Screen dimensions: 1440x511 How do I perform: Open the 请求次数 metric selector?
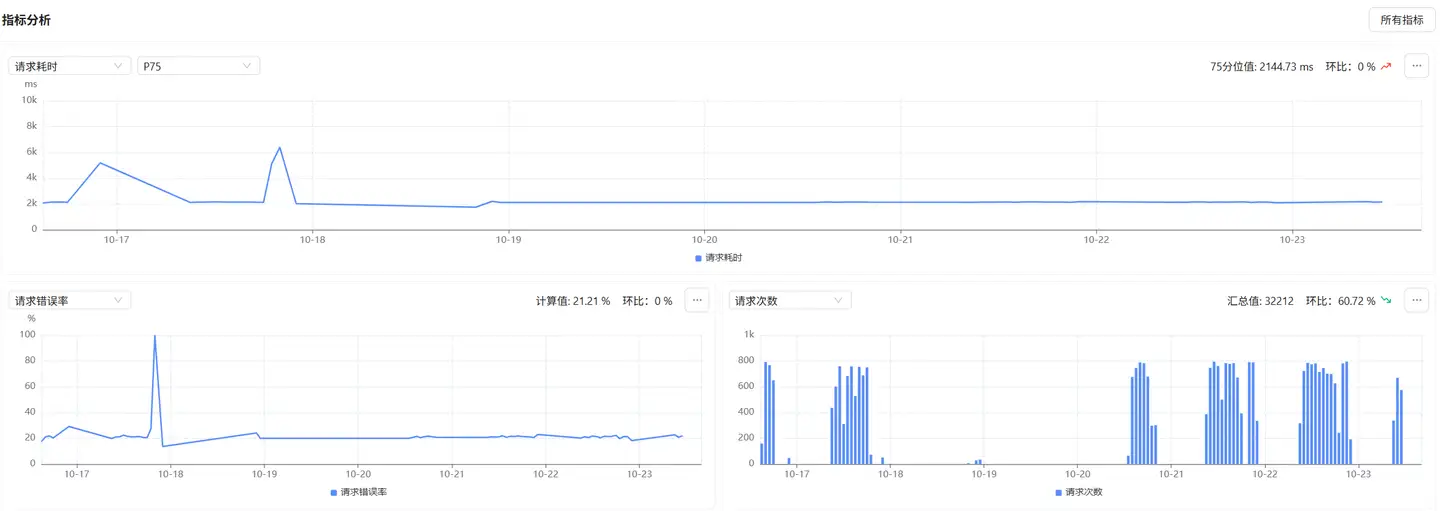pyautogui.click(x=789, y=300)
